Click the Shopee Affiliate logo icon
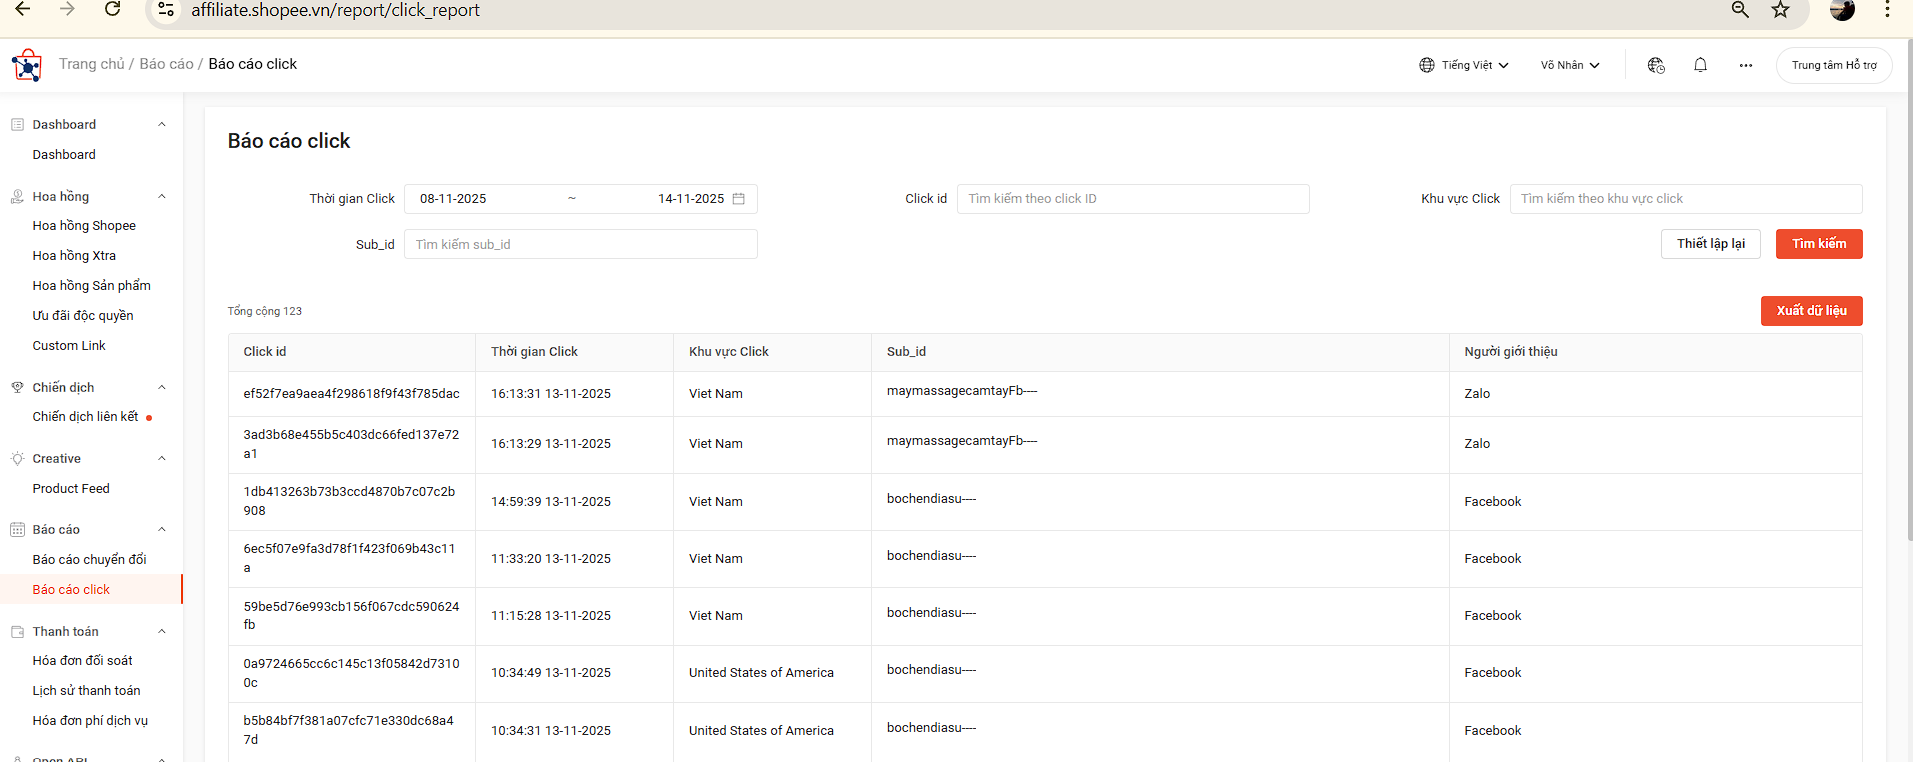Viewport: 1913px width, 762px height. pos(27,66)
